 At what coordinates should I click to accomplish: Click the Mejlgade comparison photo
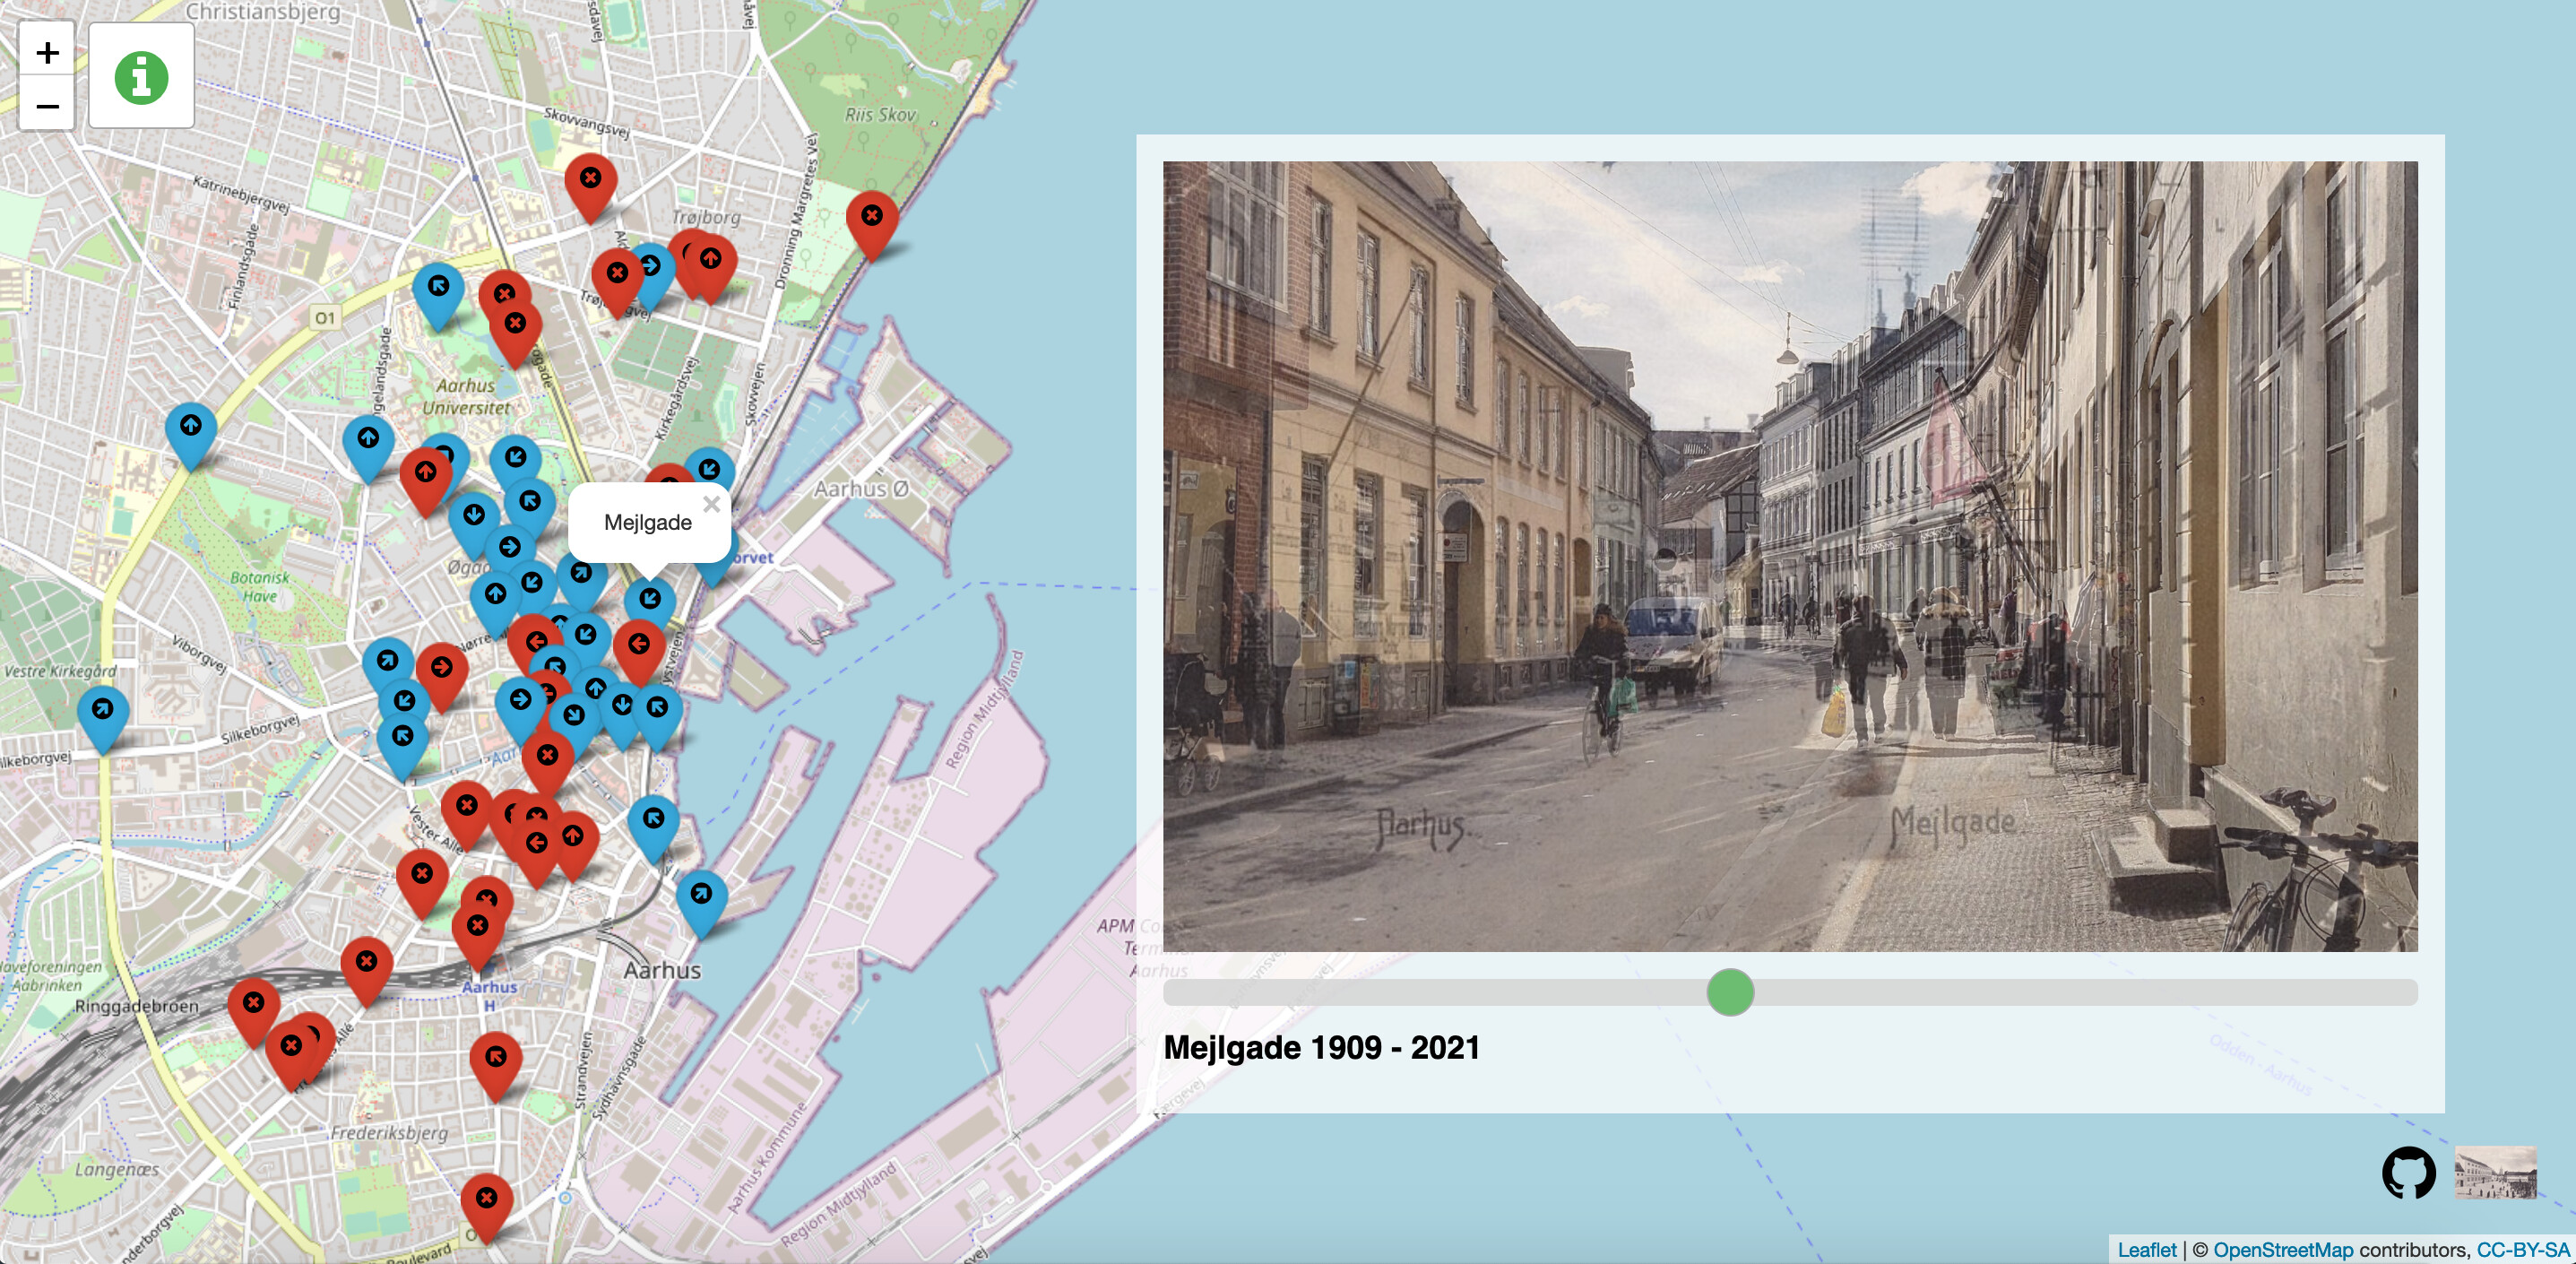pos(1790,556)
